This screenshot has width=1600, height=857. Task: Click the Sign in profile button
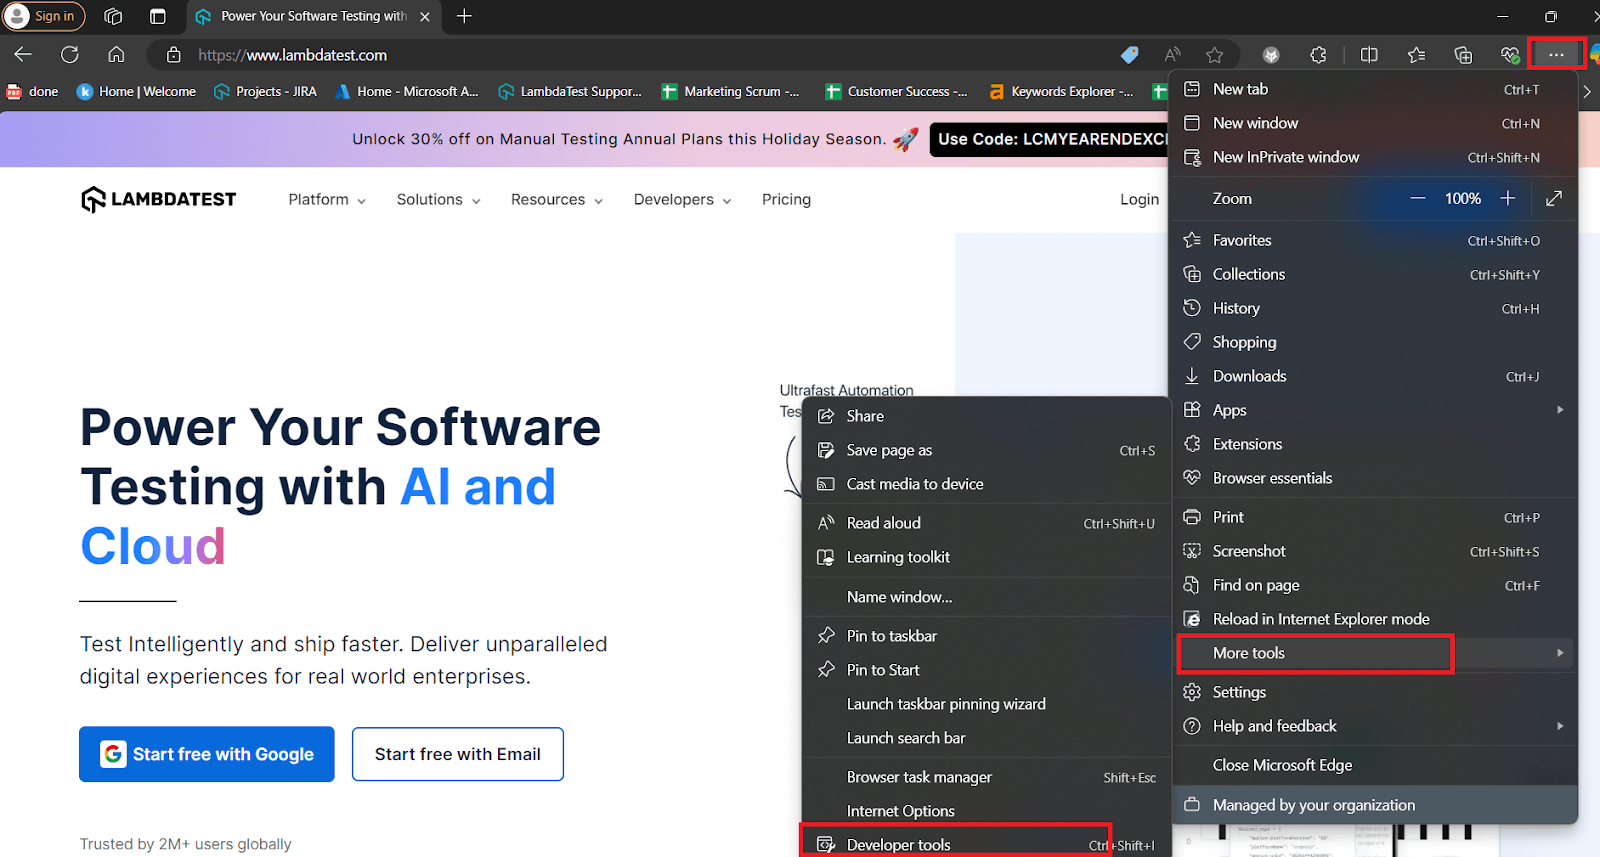(44, 16)
